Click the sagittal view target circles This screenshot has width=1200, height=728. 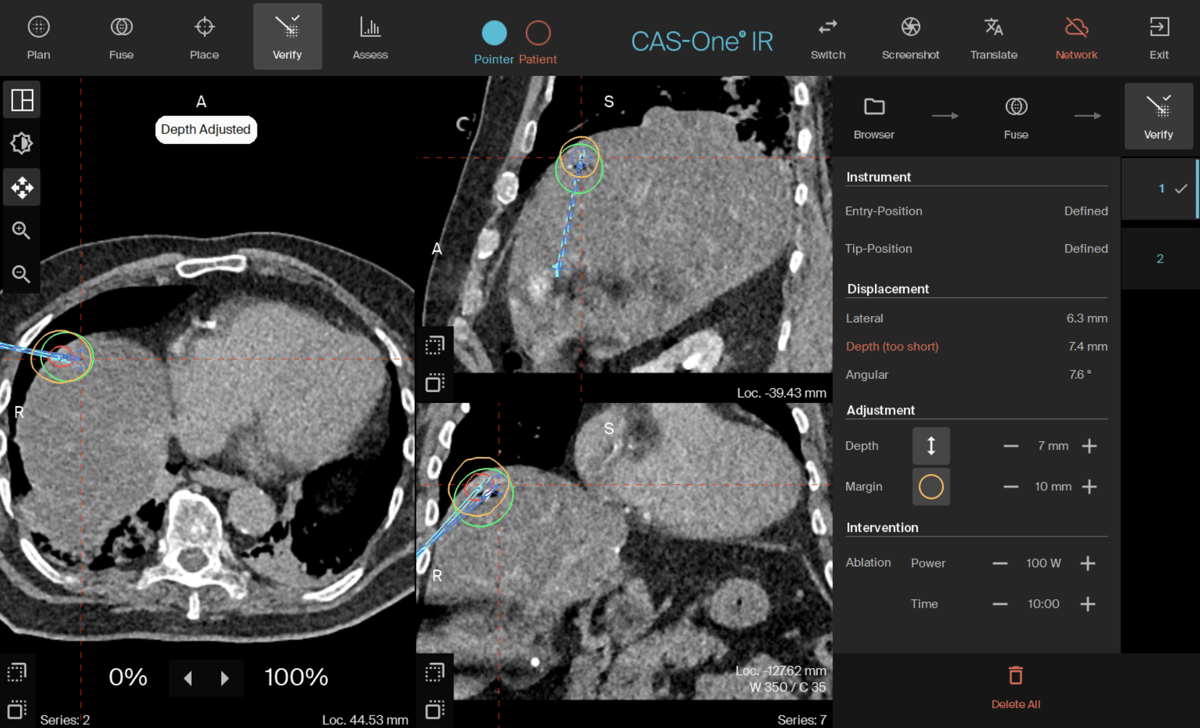[579, 164]
